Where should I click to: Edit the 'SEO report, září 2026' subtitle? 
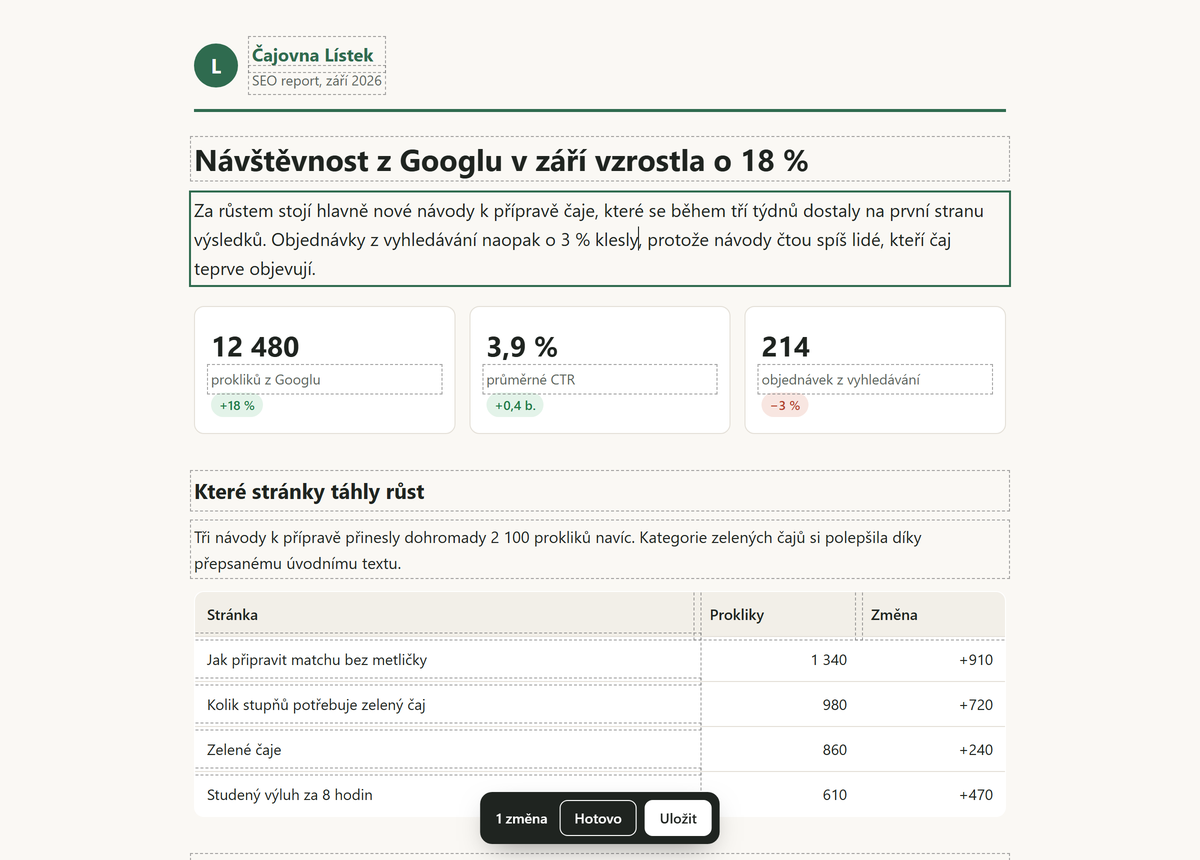click(317, 81)
